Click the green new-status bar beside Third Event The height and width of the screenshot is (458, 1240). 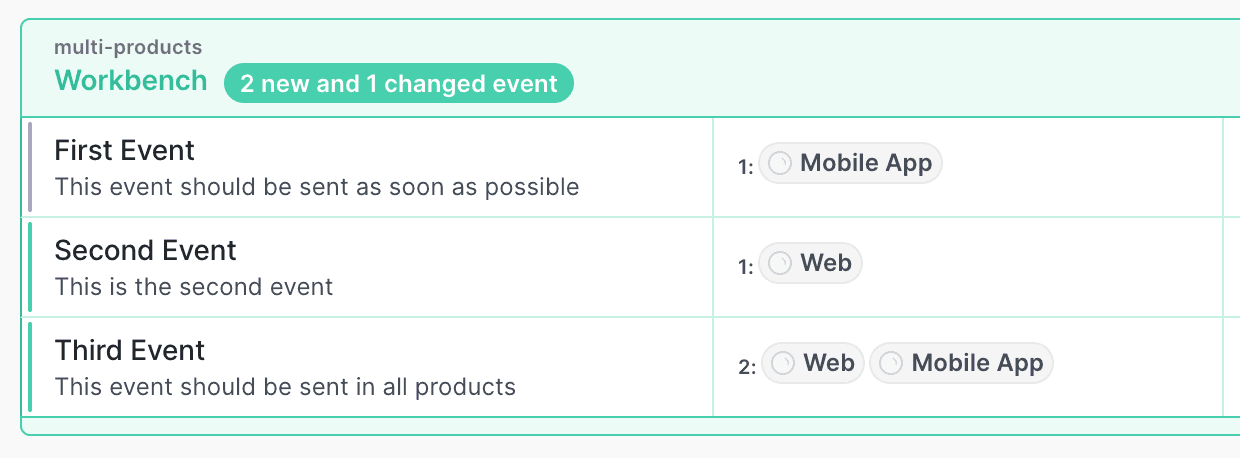point(30,367)
